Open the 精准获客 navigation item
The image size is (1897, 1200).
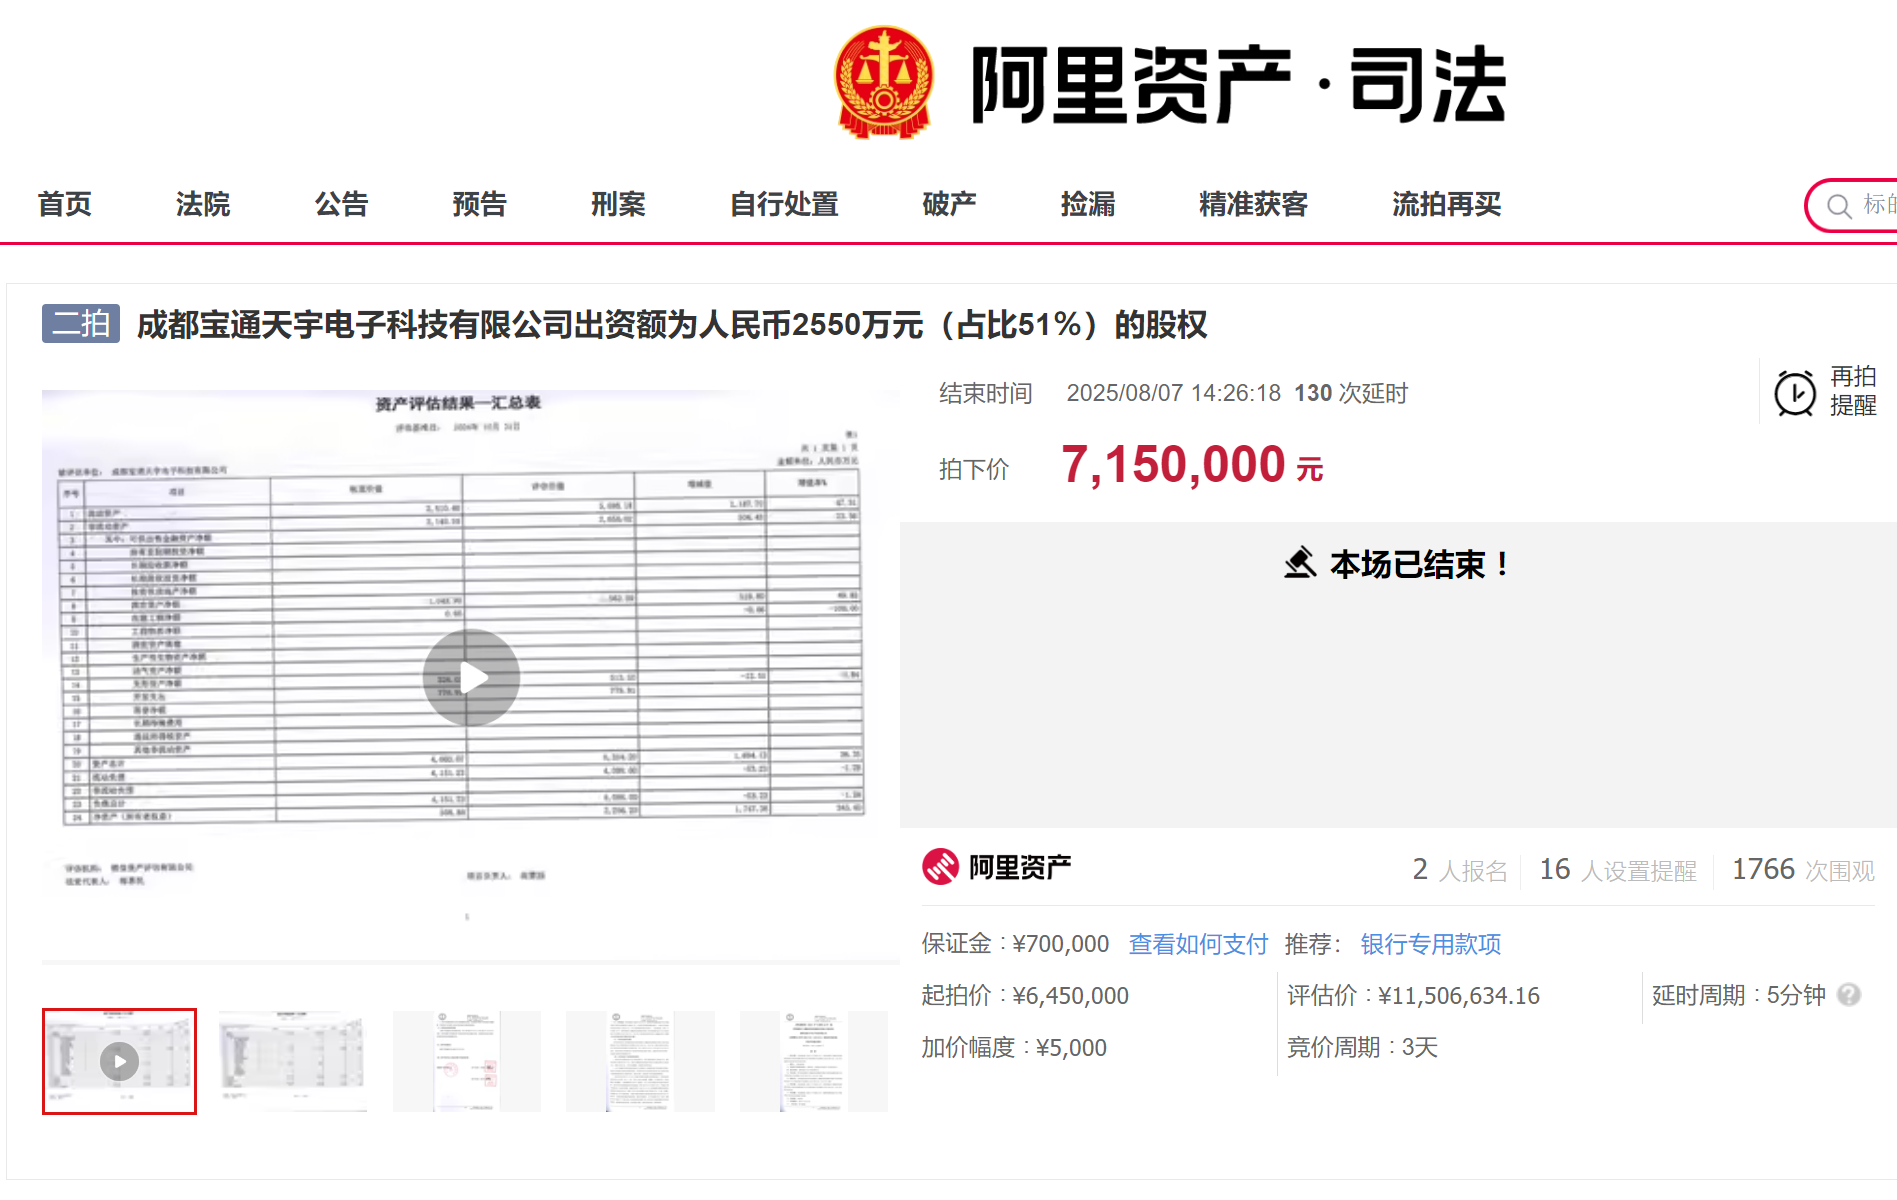(x=1254, y=204)
